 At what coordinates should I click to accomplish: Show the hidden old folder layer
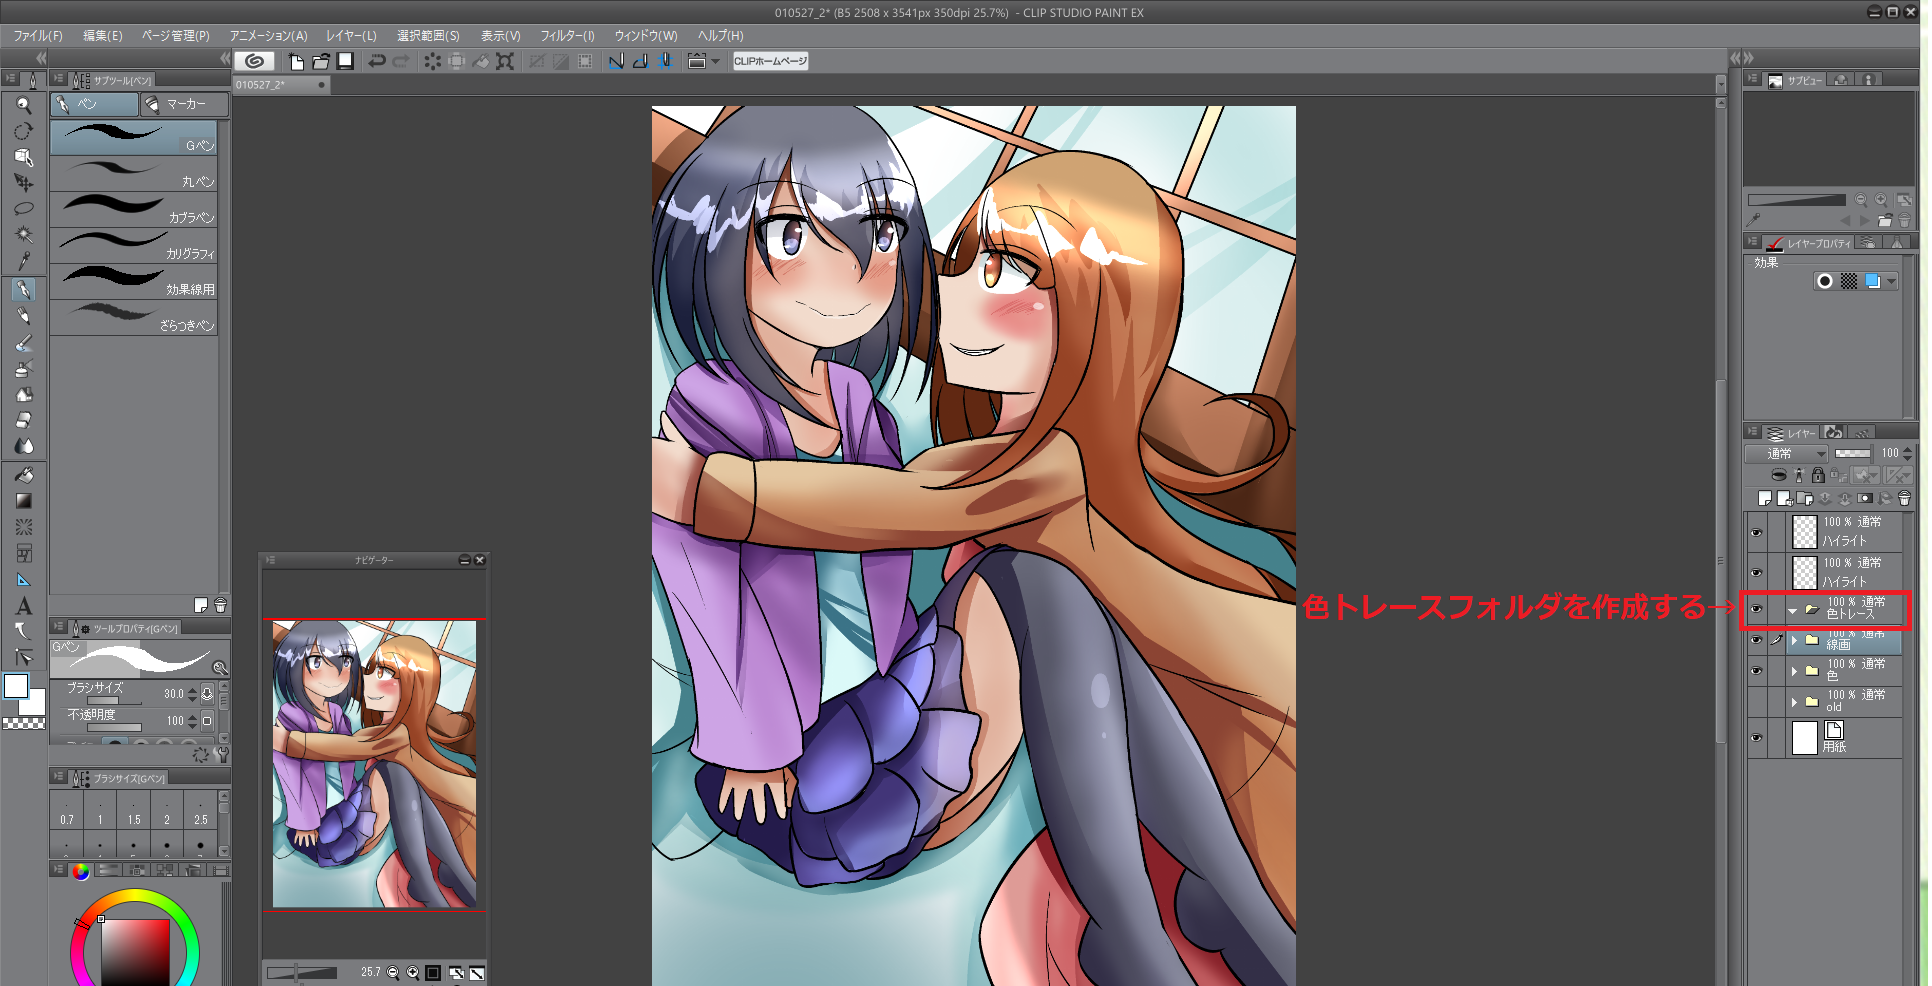(1757, 702)
